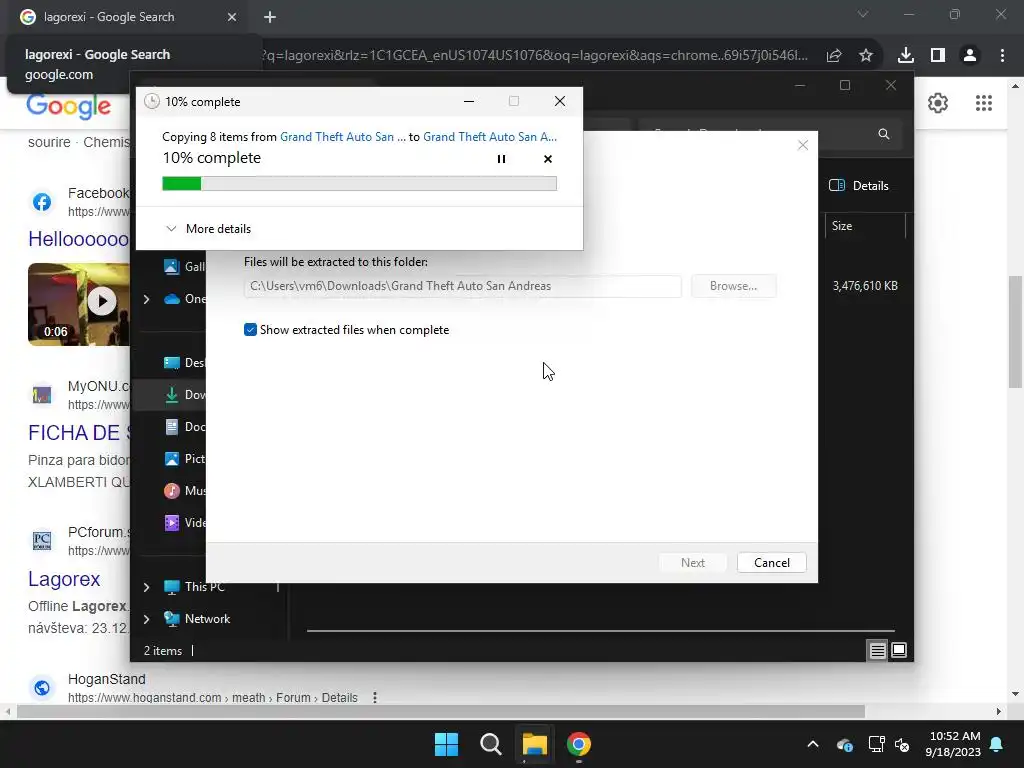Open a new Chrome tab
The width and height of the screenshot is (1024, 768).
[270, 17]
